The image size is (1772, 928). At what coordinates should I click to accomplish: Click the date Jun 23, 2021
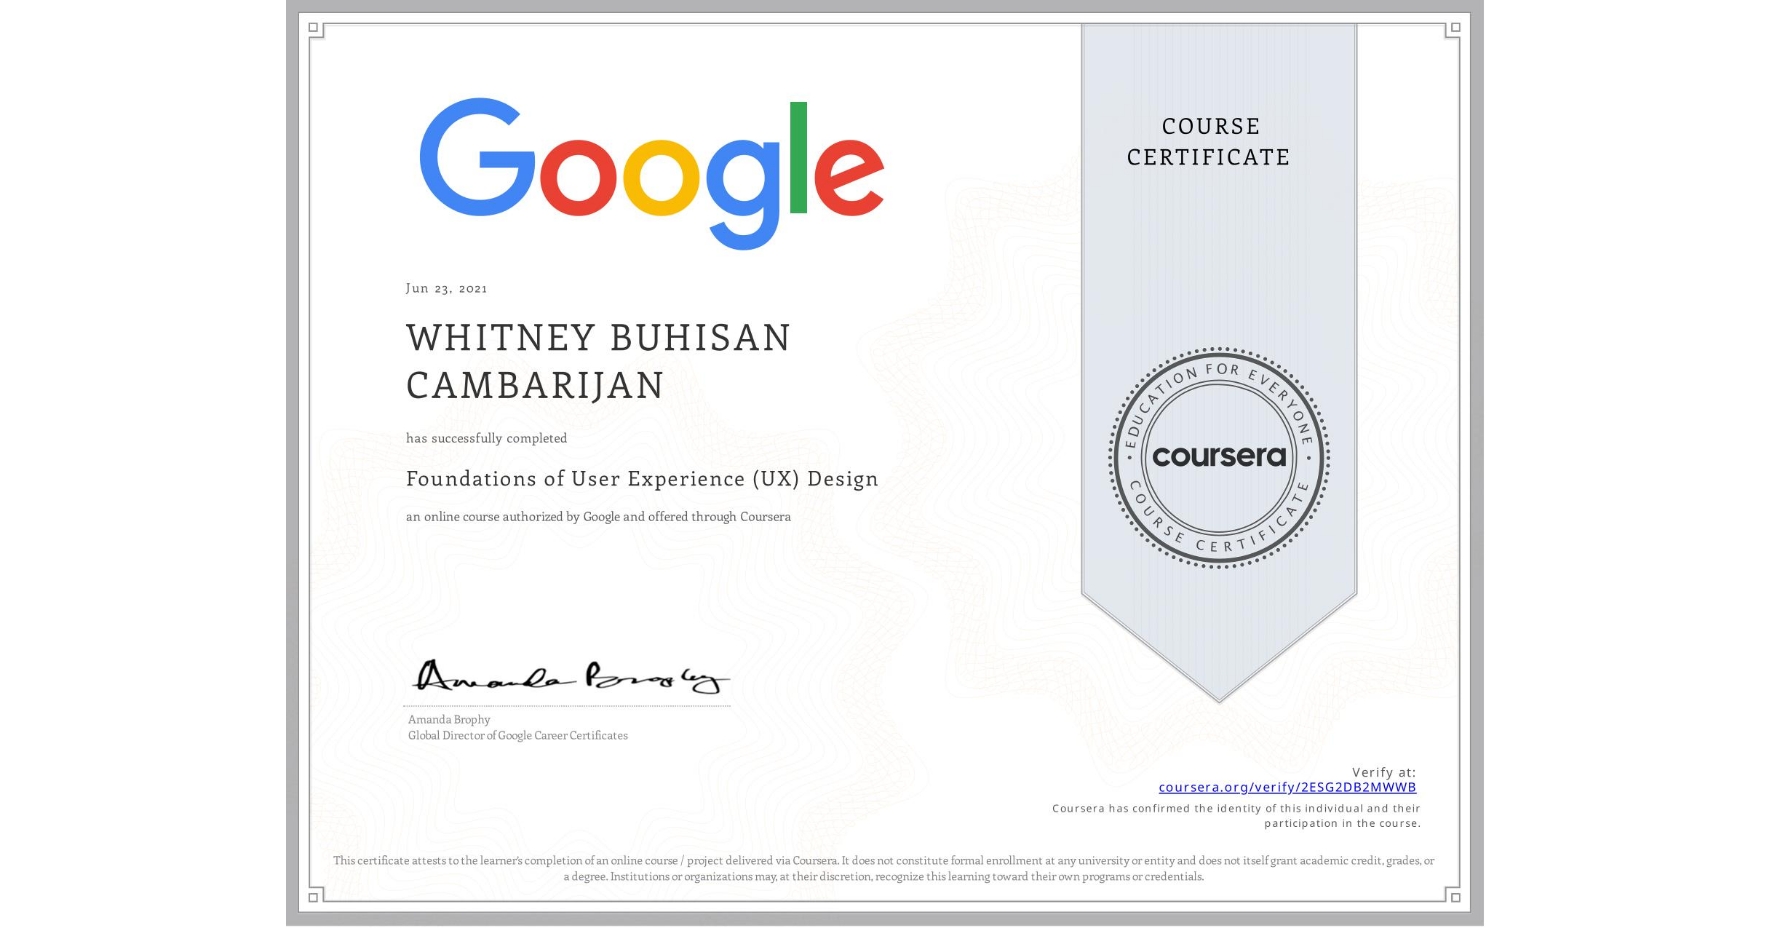(446, 288)
